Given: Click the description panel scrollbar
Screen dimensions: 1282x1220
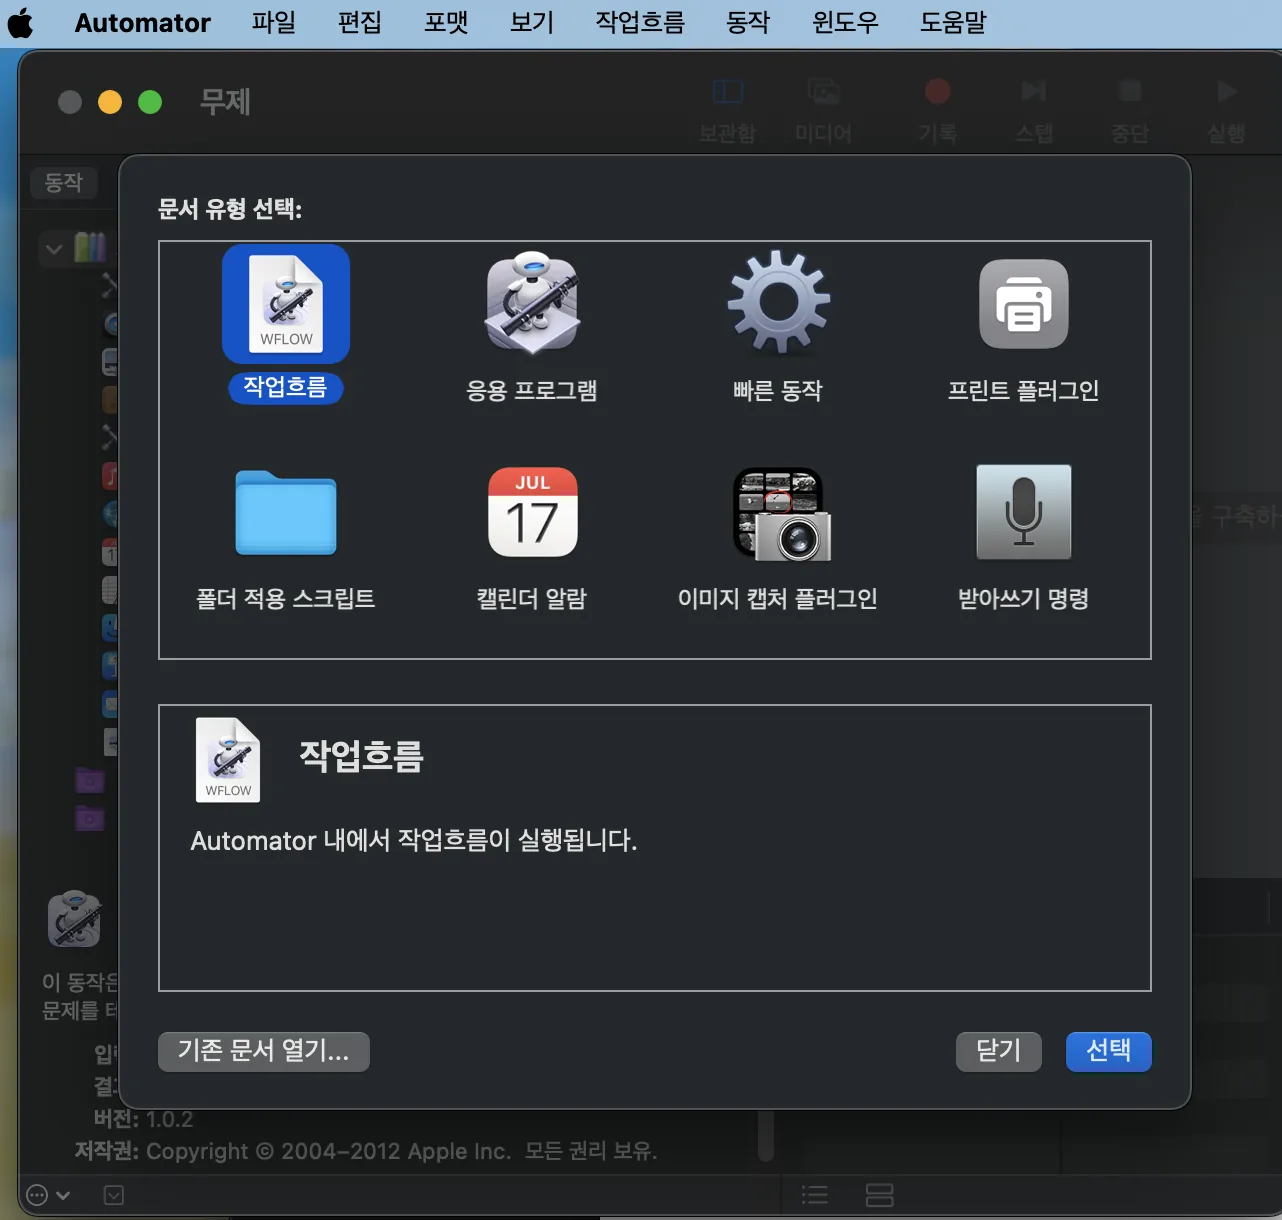Looking at the screenshot, I should [766, 1135].
